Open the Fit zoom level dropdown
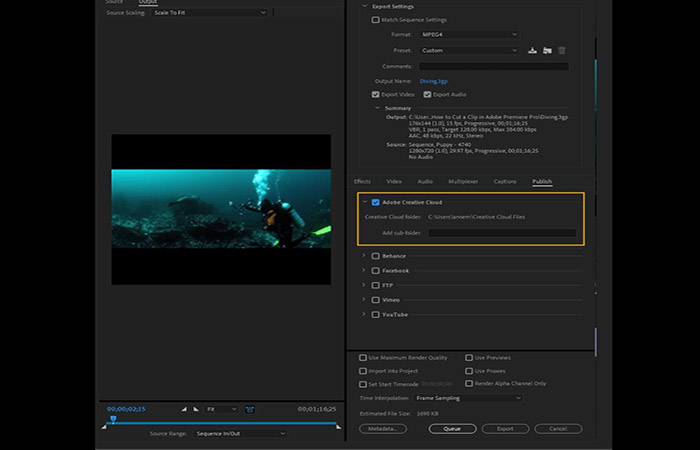The image size is (700, 450). (221, 409)
